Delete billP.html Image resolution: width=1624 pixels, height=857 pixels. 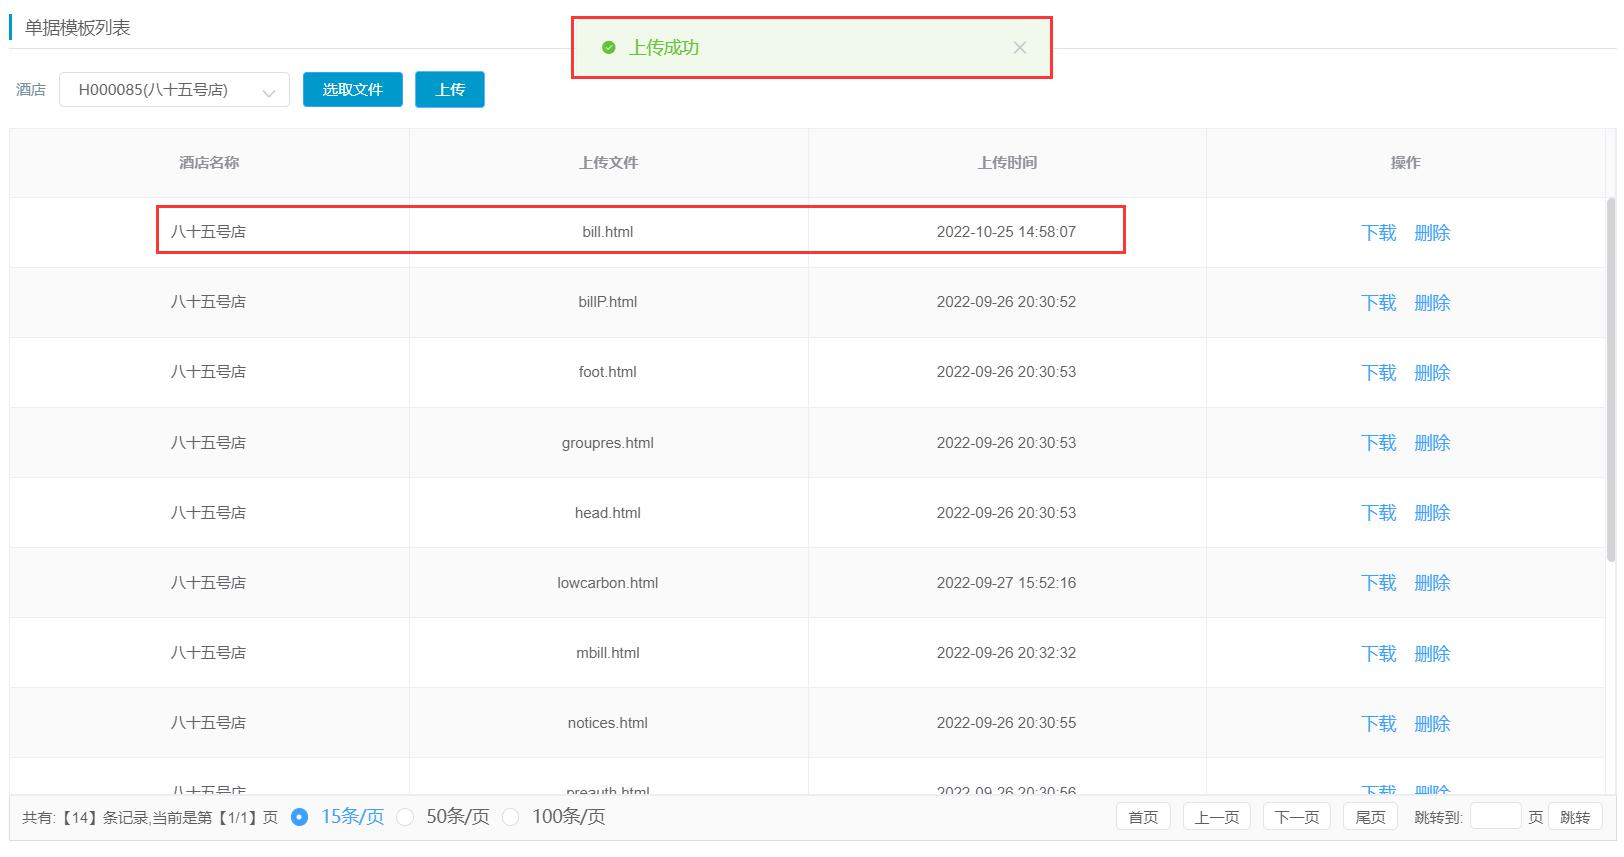point(1432,303)
